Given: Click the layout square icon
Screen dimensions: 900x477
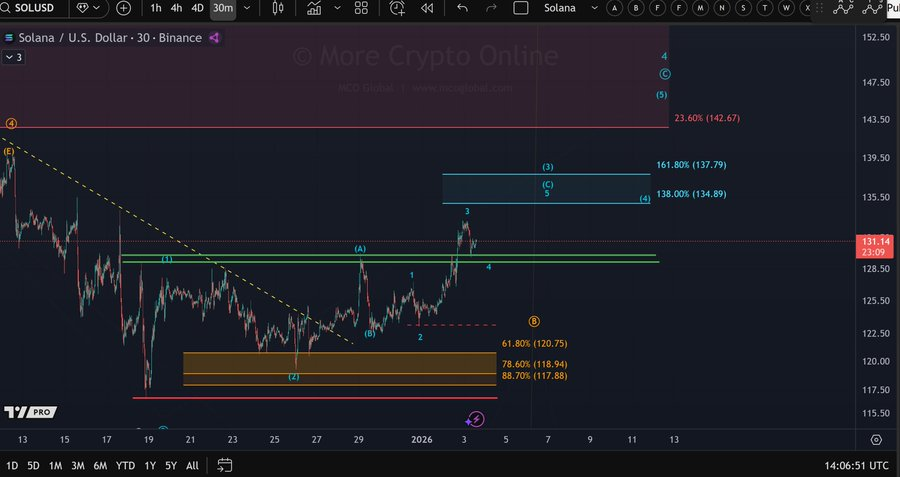Looking at the screenshot, I should click(520, 8).
